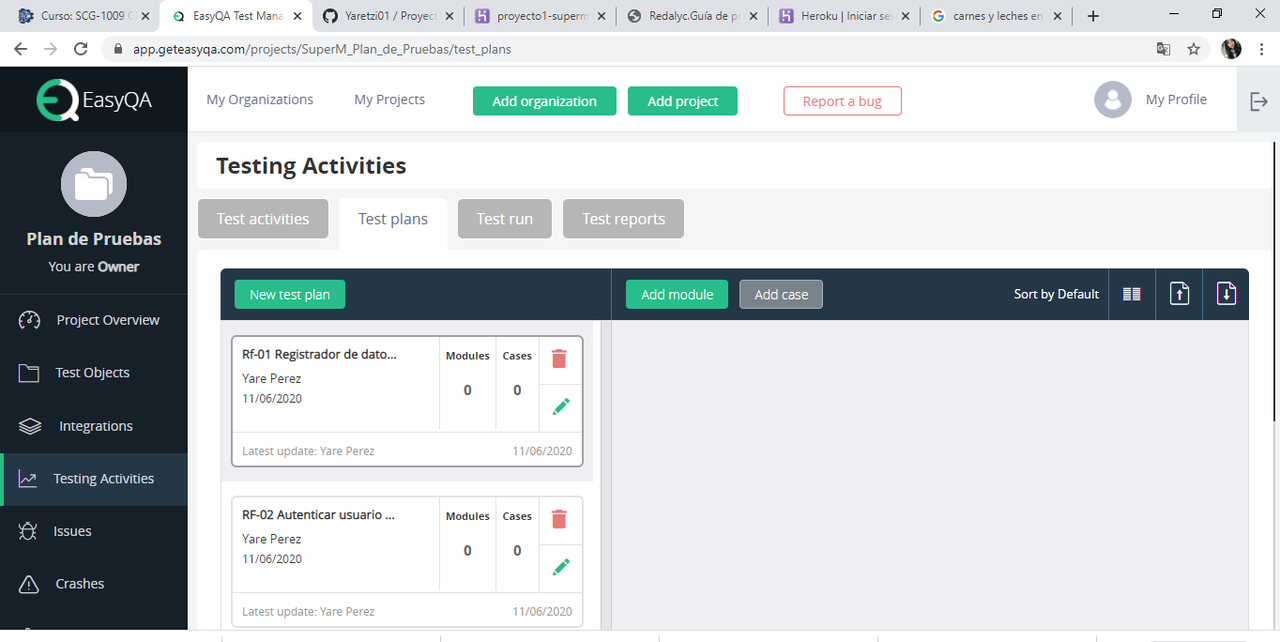Open the Sort by Default dropdown
Viewport: 1280px width, 642px height.
click(x=1056, y=294)
